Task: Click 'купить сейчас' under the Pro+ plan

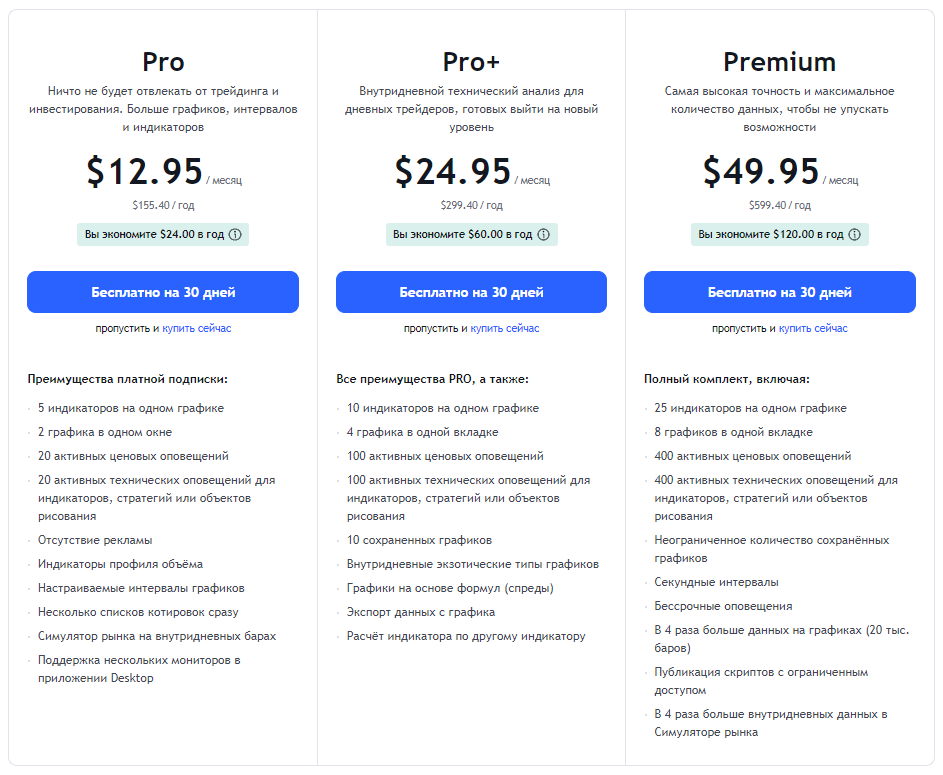Action: (x=505, y=328)
